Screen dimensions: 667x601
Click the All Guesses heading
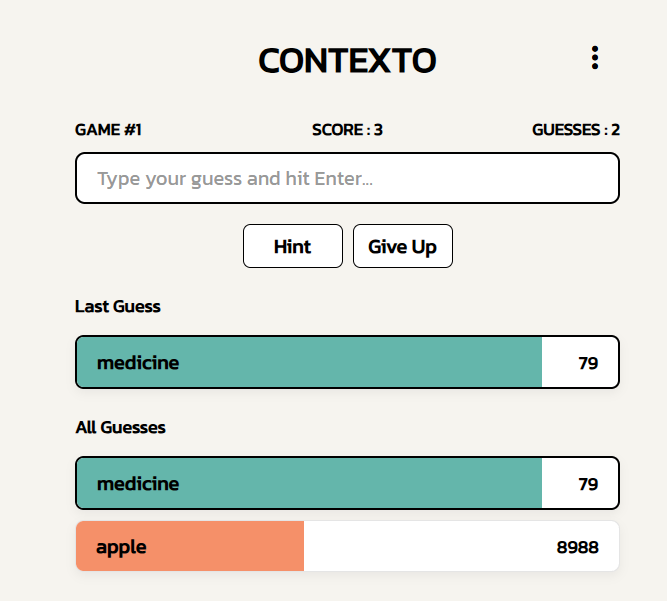pos(120,427)
